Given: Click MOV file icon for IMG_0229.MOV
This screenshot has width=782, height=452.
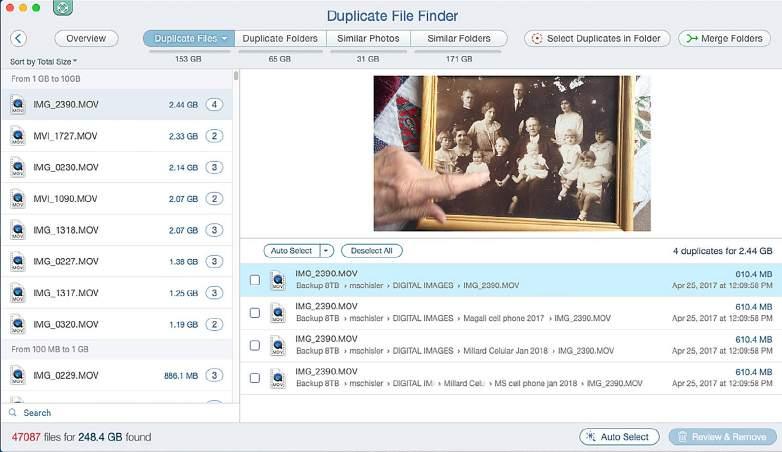Looking at the screenshot, I should coord(18,375).
